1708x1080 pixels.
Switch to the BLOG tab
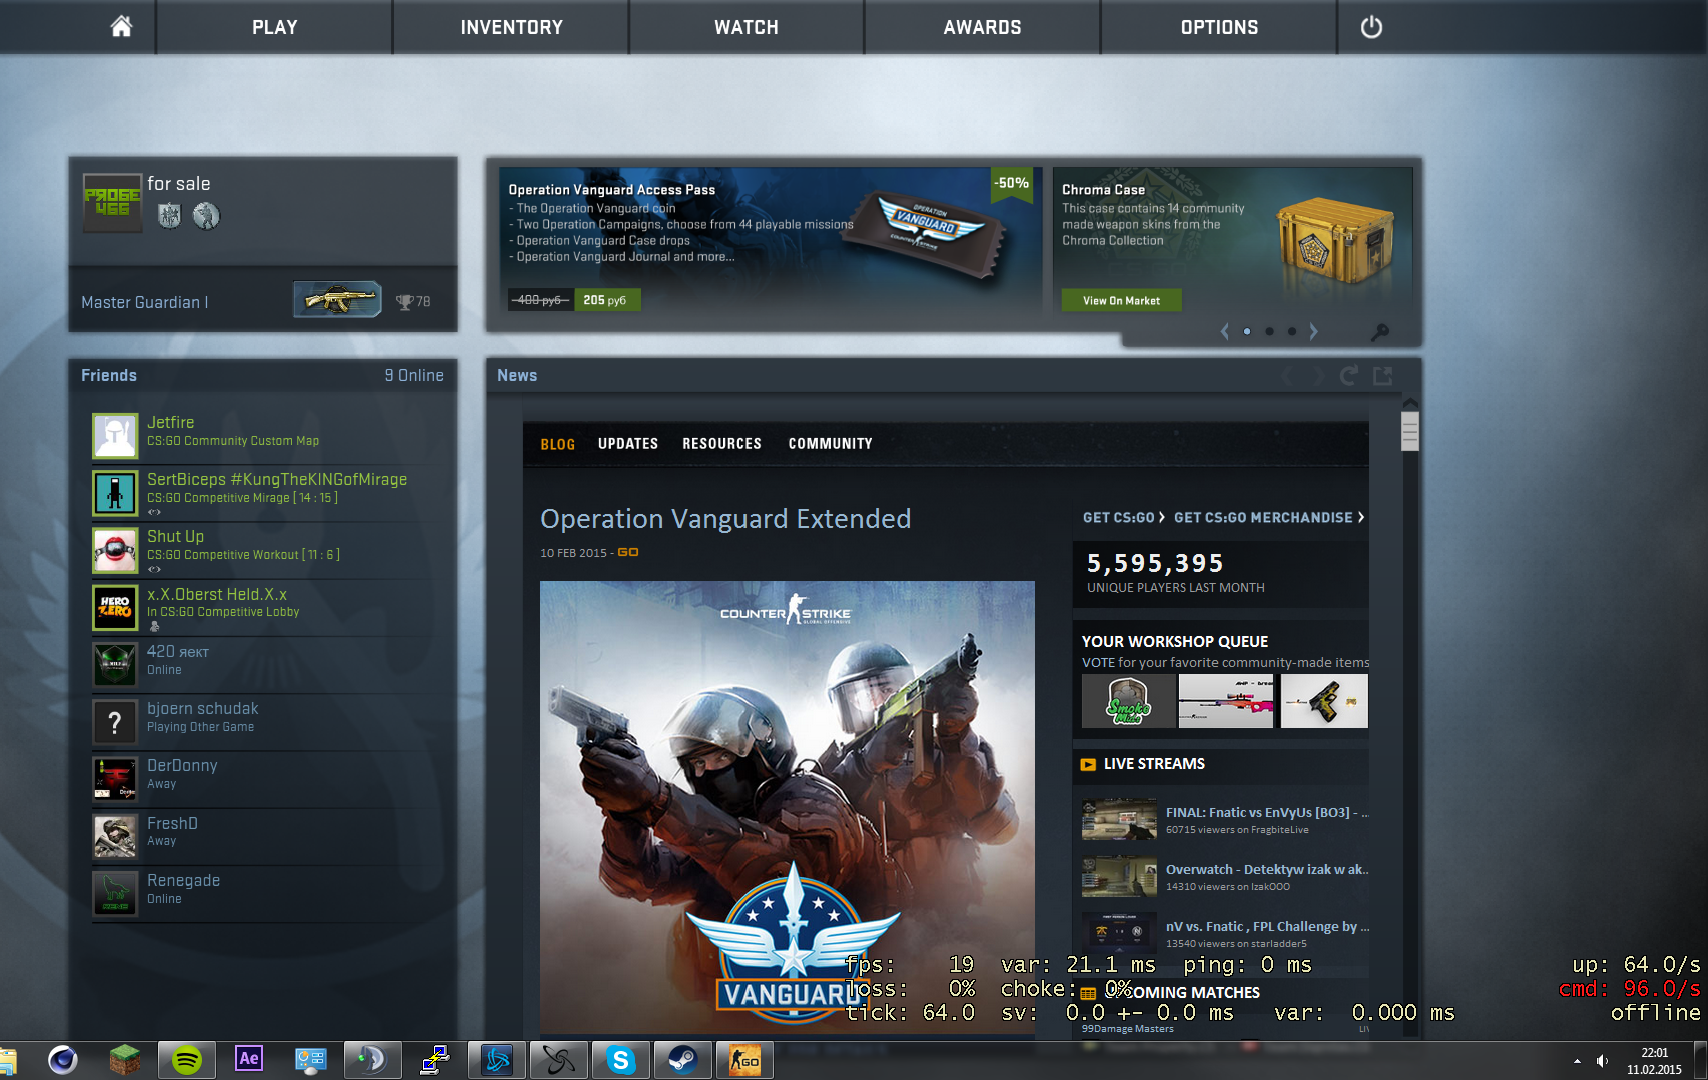[x=557, y=444]
